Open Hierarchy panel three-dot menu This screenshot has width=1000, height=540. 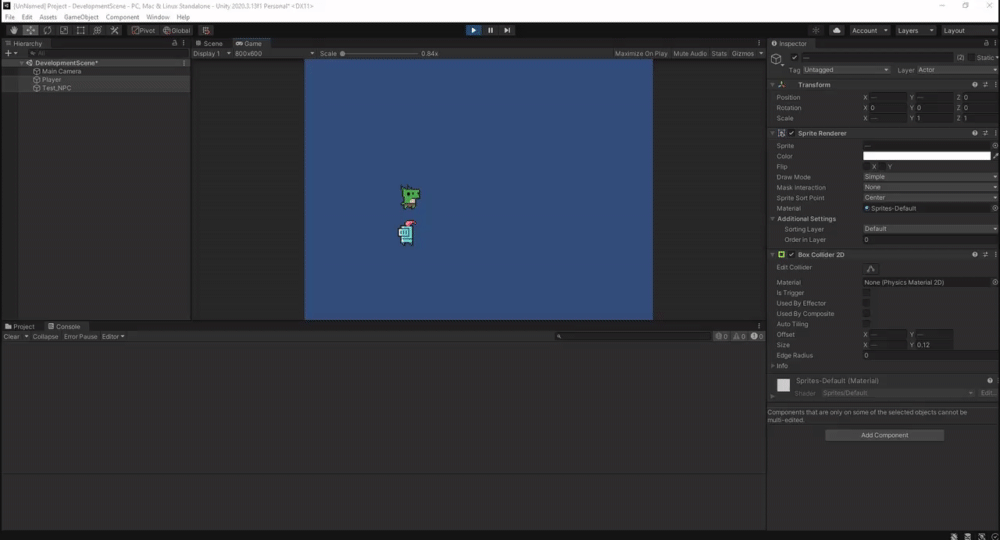point(184,43)
